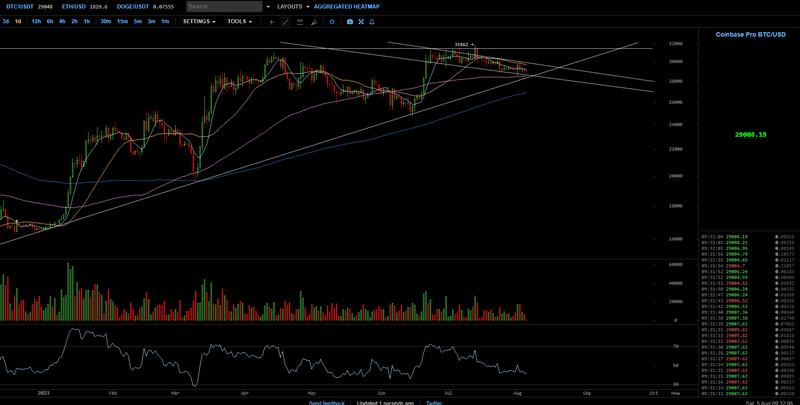
Task: Select the 3m timeframe
Action: [x=152, y=21]
